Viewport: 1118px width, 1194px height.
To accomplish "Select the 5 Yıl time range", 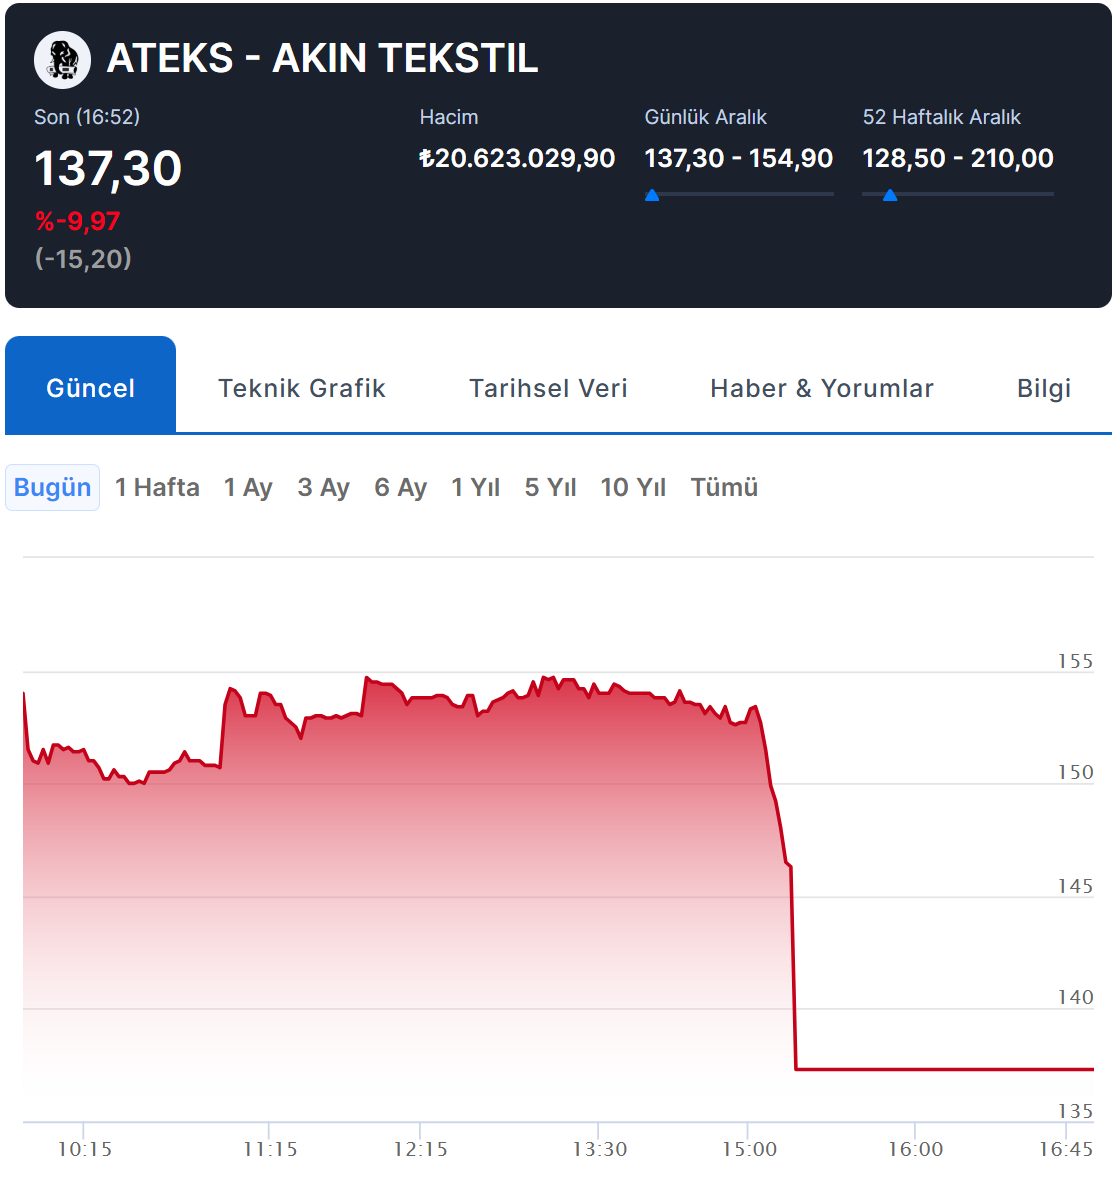I will (x=550, y=488).
